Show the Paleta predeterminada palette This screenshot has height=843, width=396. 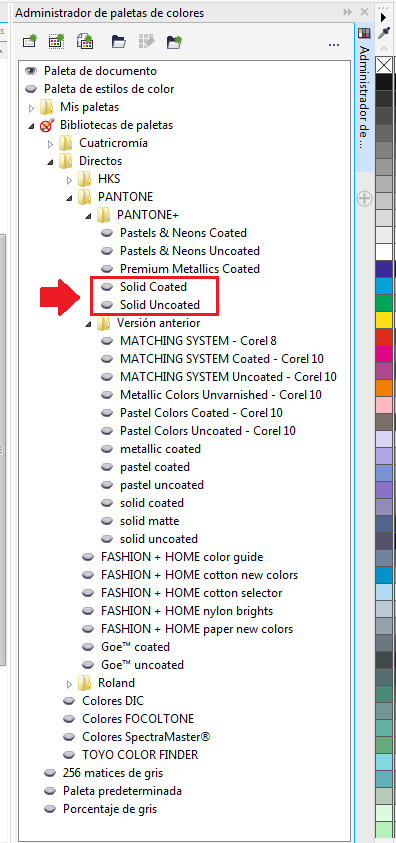pyautogui.click(x=51, y=791)
